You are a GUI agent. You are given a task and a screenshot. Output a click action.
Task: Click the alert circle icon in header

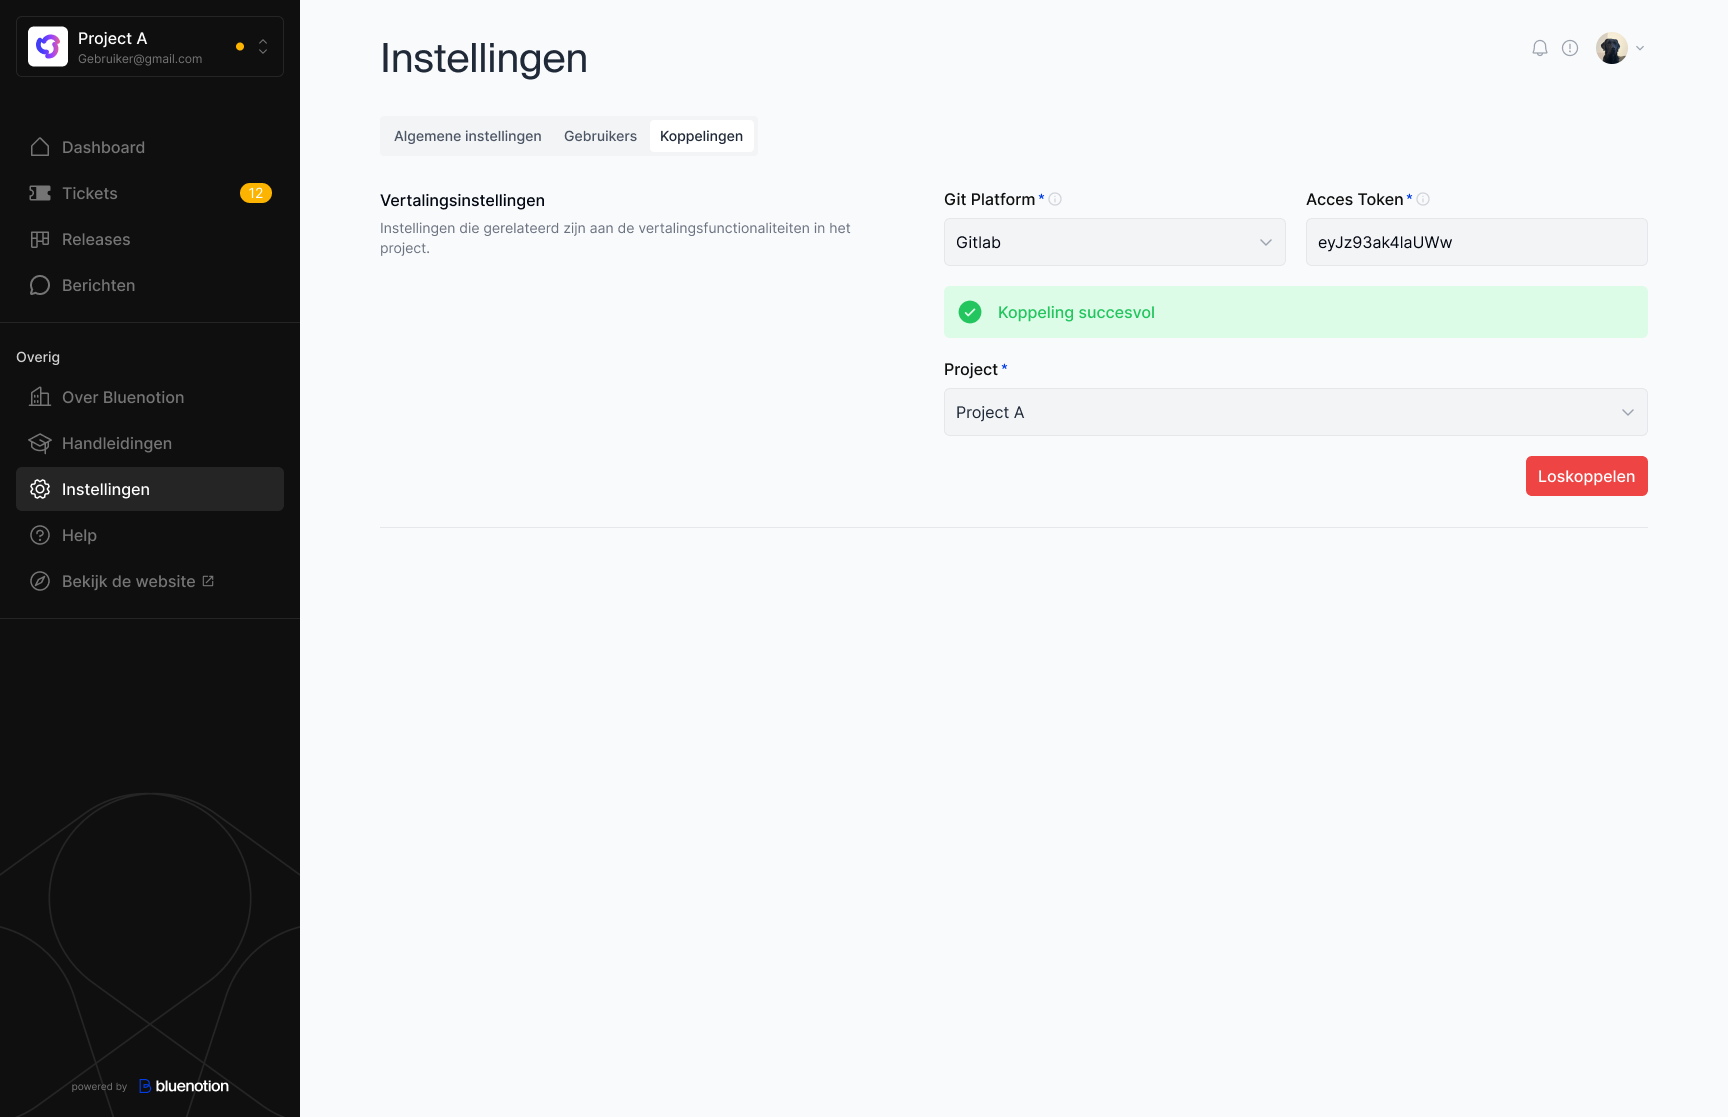pyautogui.click(x=1570, y=48)
